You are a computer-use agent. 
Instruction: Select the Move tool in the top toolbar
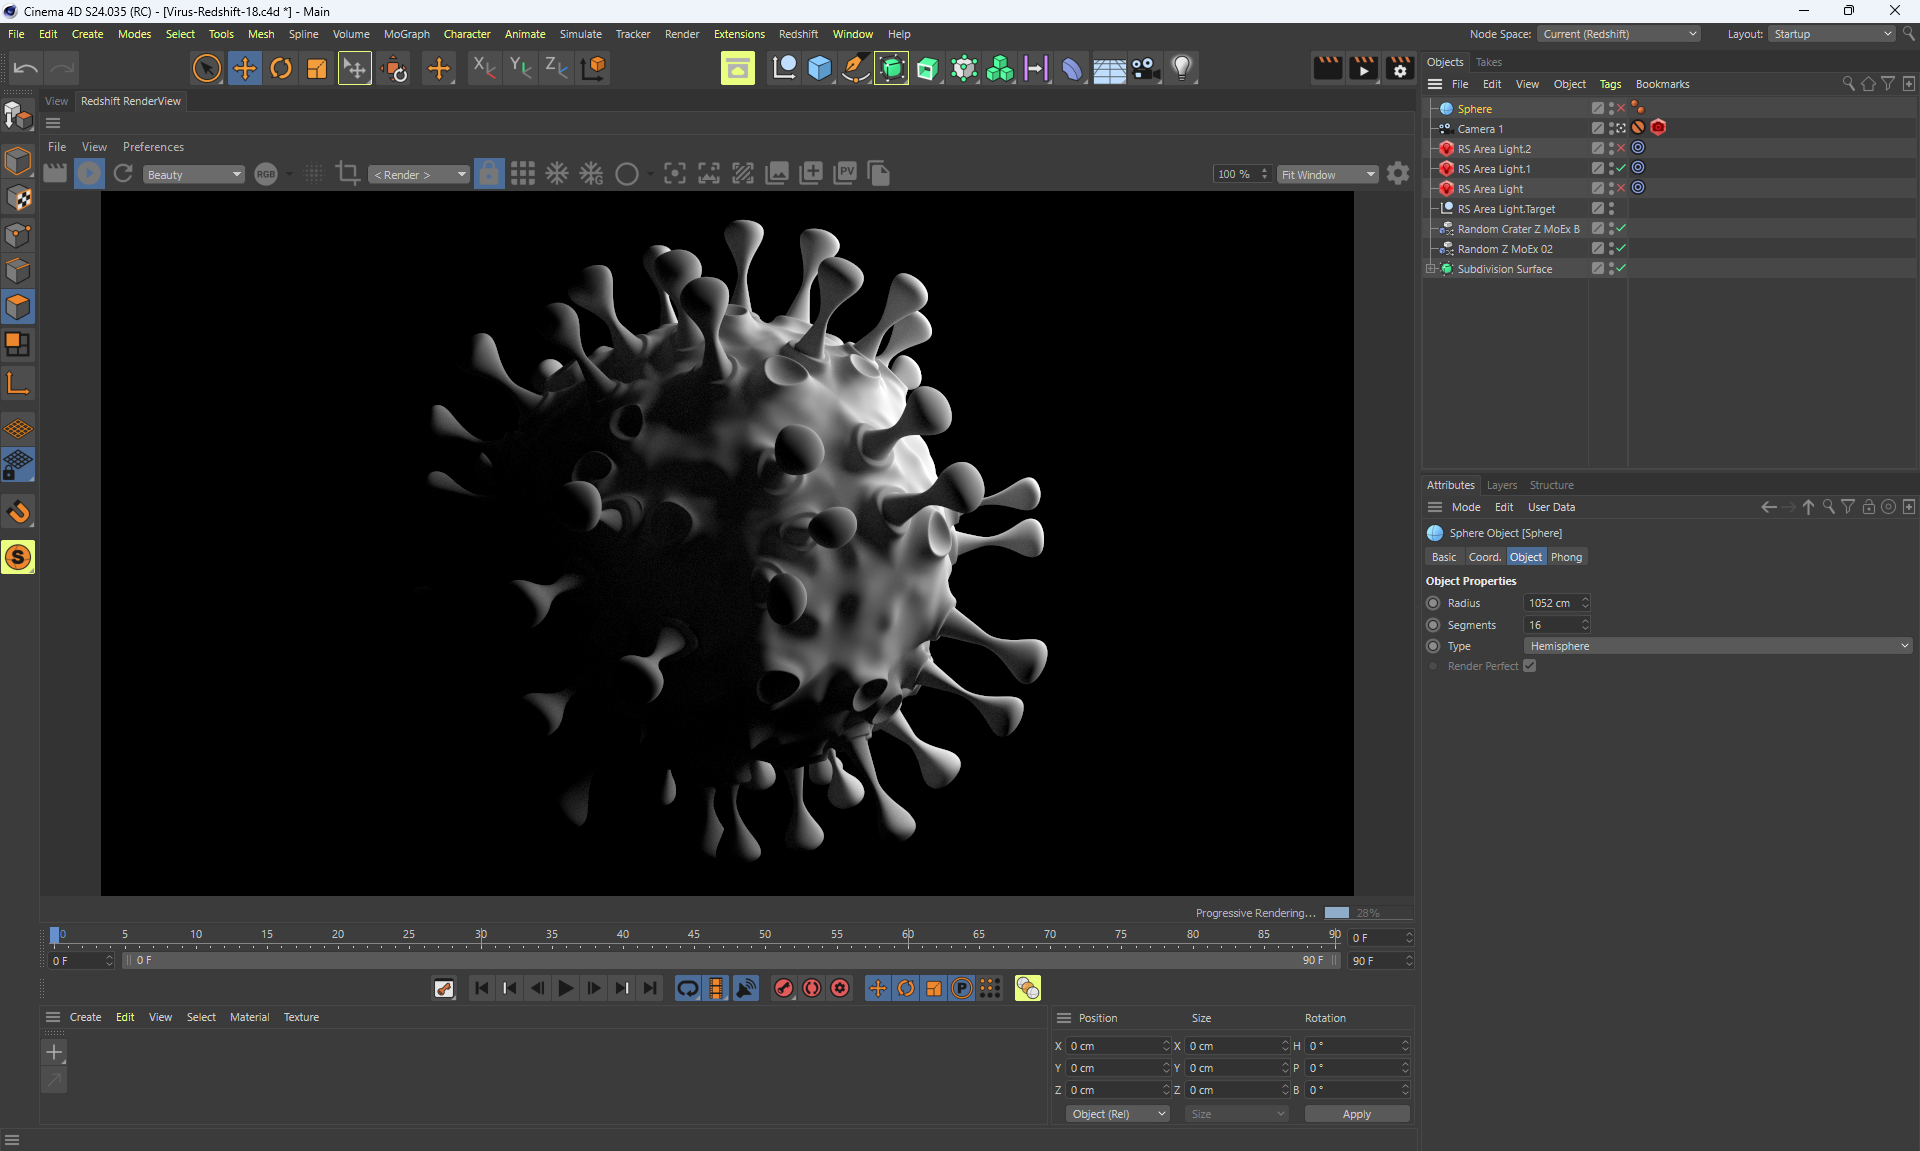(244, 68)
